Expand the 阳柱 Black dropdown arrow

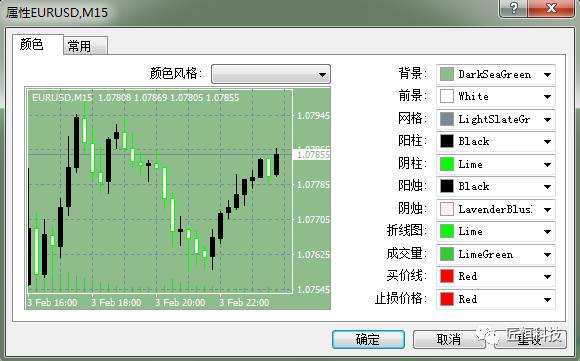547,142
